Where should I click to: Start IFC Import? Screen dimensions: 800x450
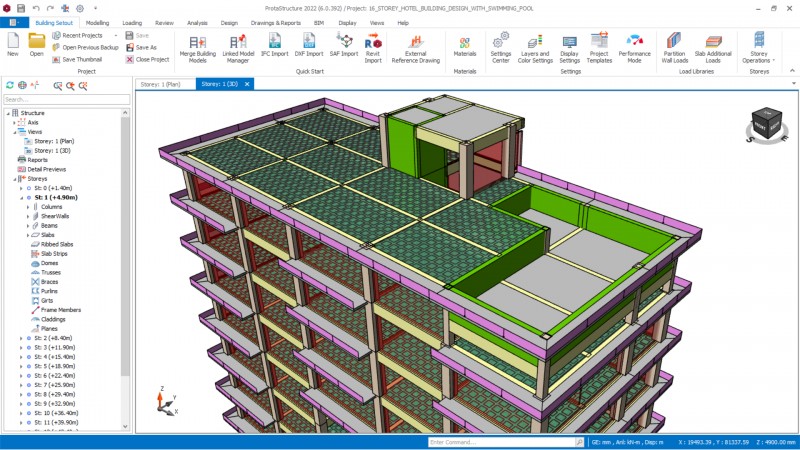[x=274, y=45]
